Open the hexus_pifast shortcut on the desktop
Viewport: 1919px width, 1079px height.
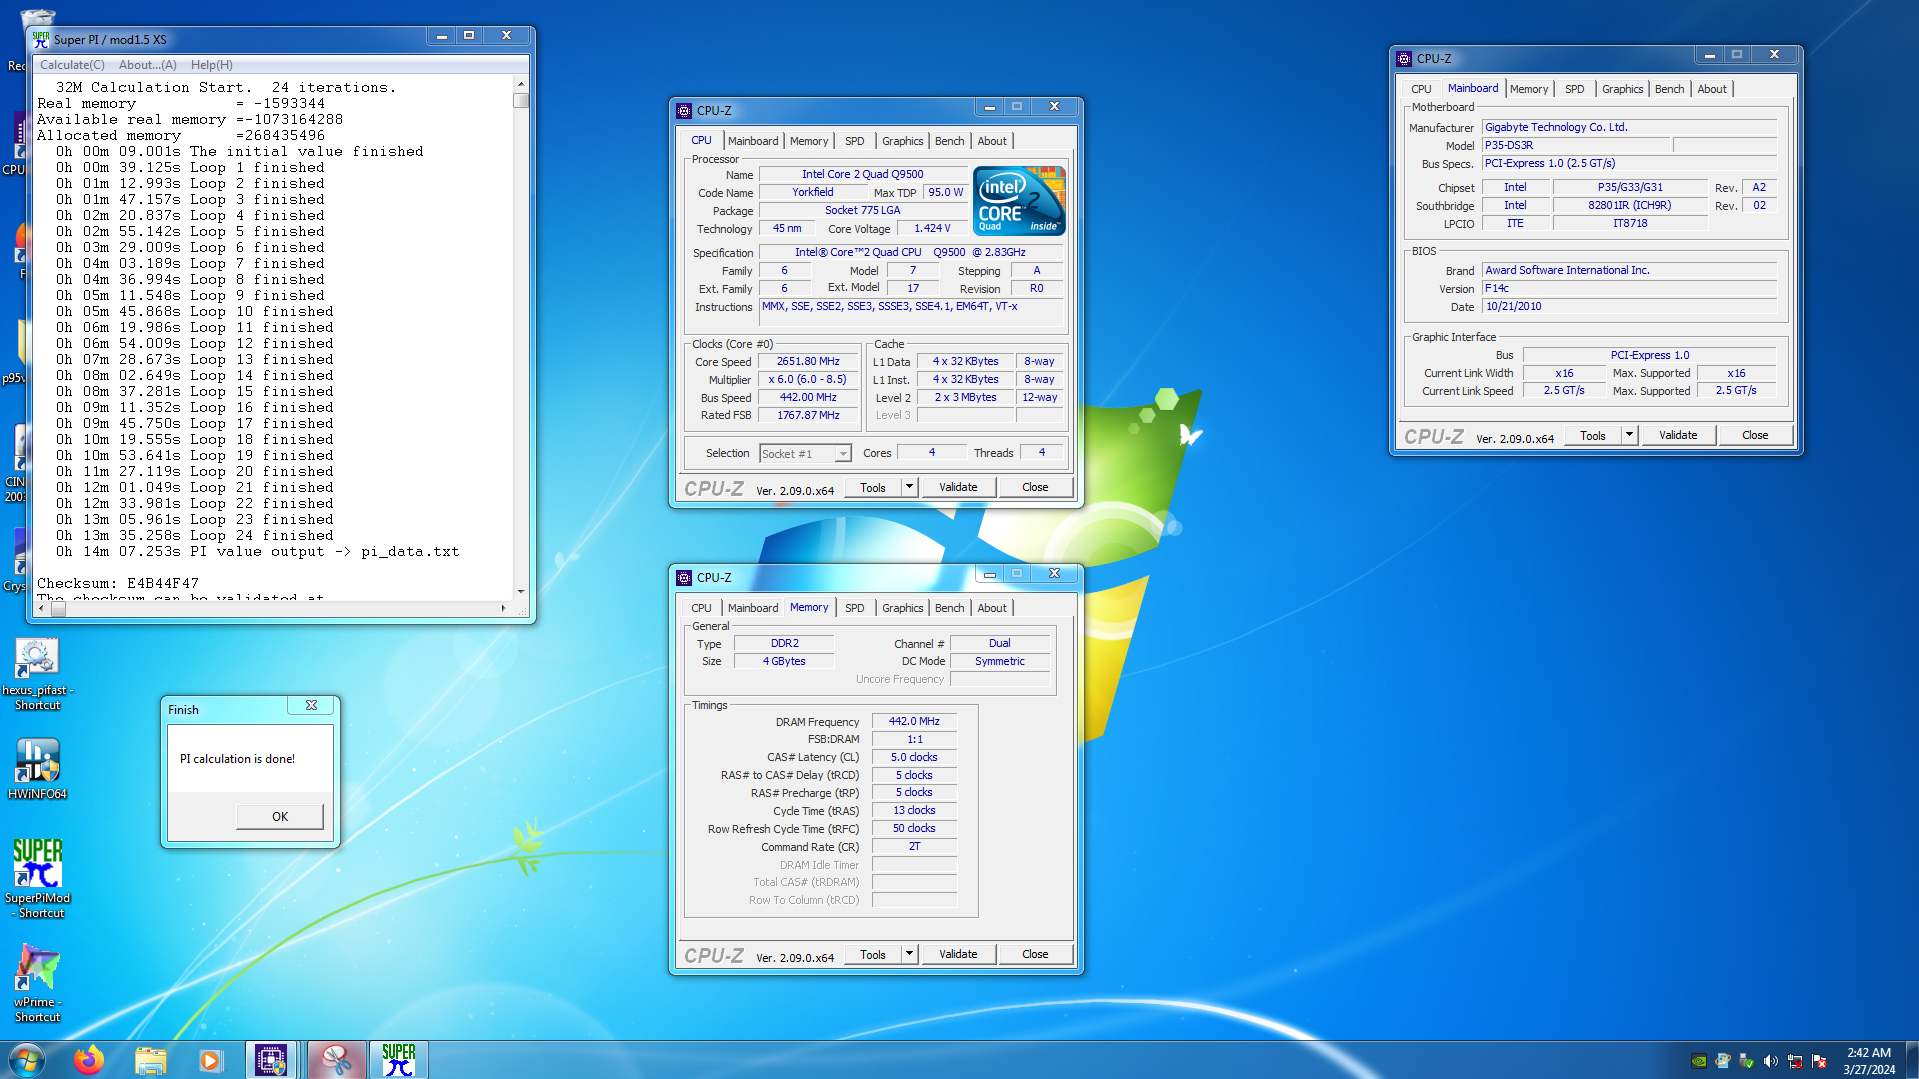click(37, 675)
